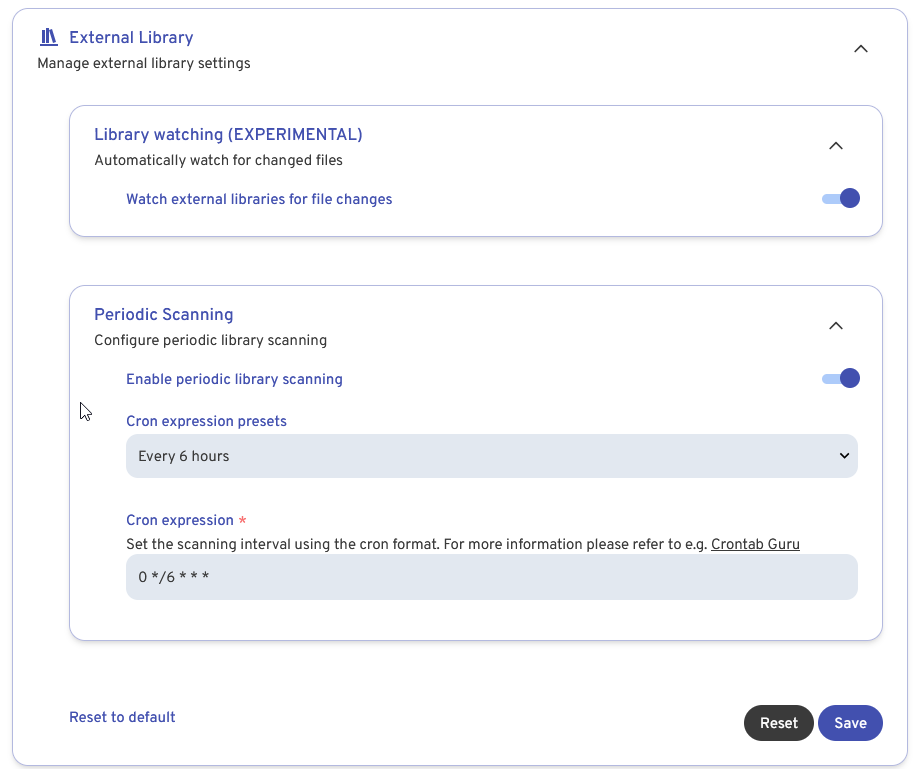Click the "Cron expression presets" label
Viewport: 920px width, 769px height.
[206, 421]
